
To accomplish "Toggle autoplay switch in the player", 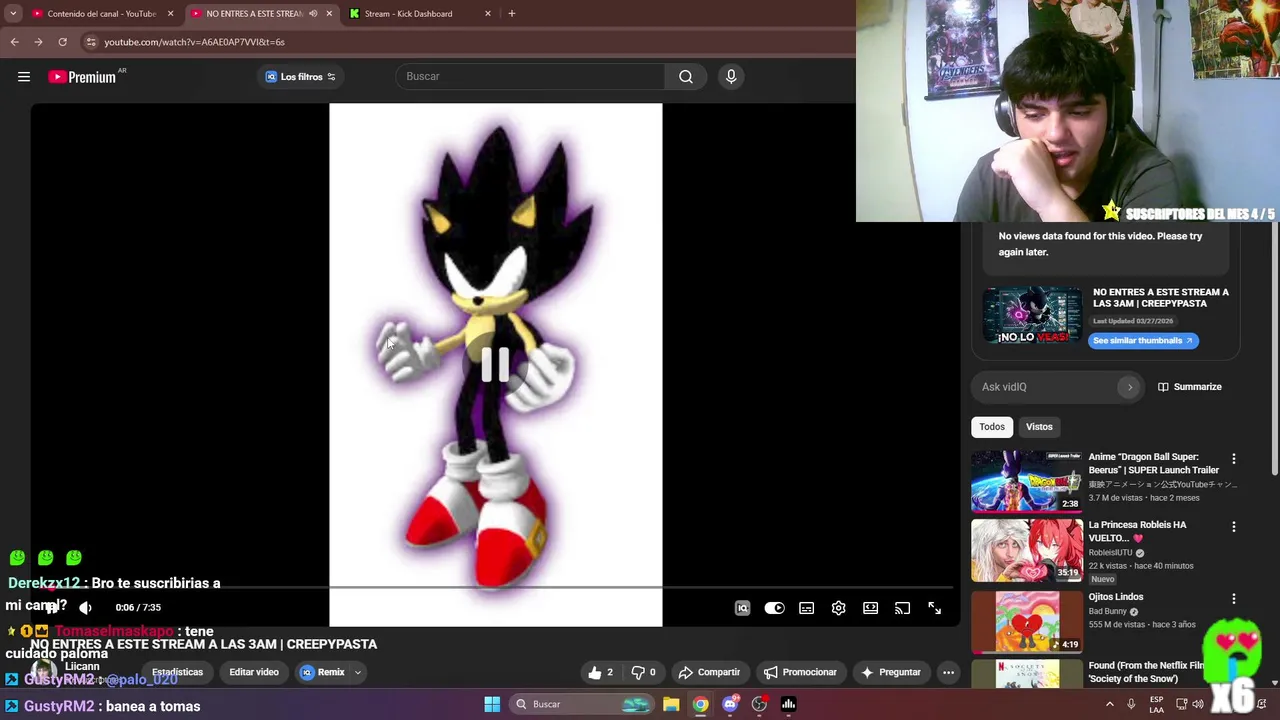I will (x=774, y=608).
